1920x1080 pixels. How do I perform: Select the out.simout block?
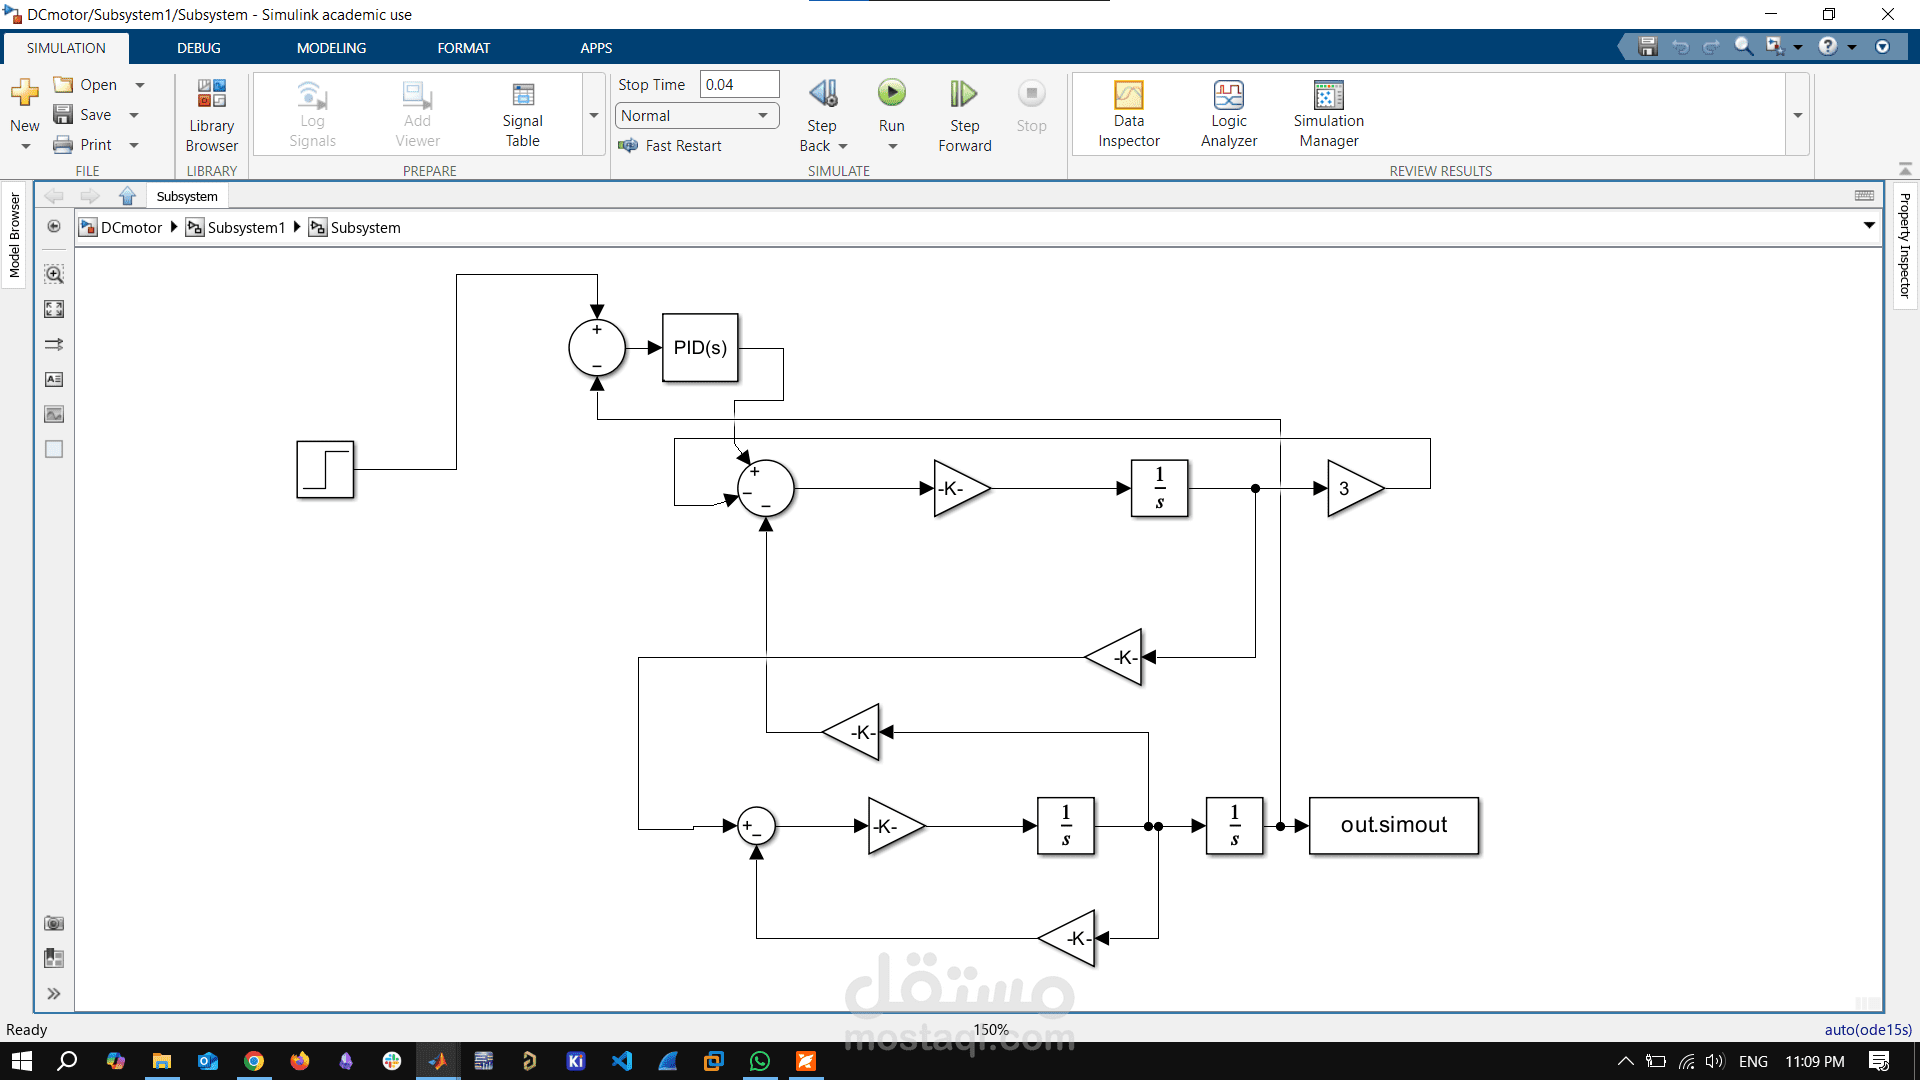[x=1393, y=825]
